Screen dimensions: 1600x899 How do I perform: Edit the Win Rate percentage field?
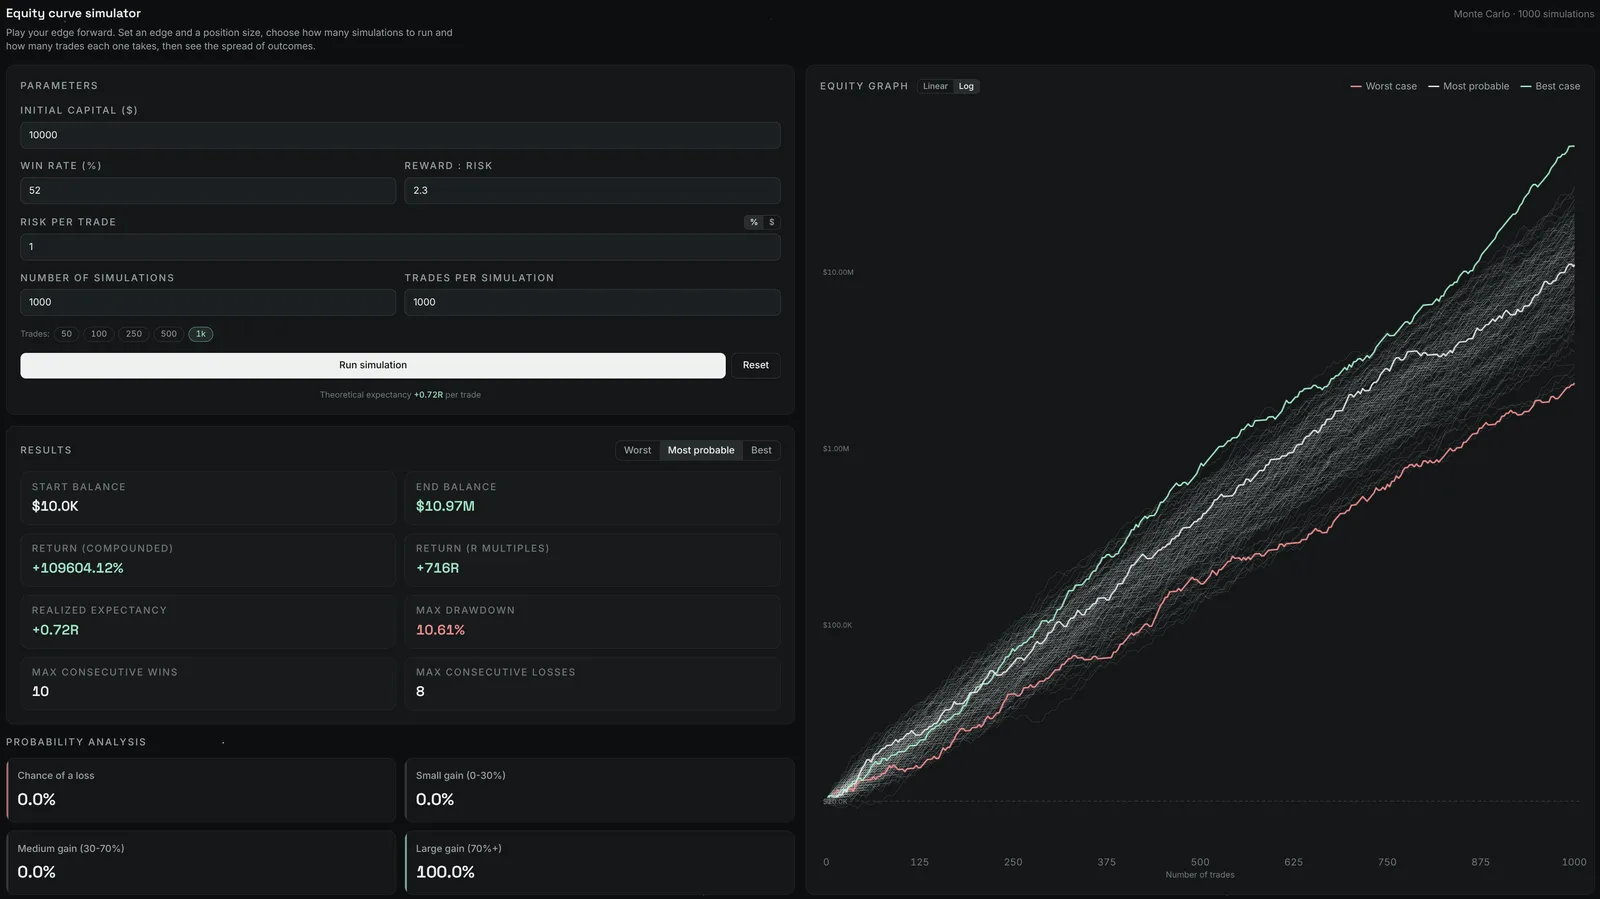(208, 190)
